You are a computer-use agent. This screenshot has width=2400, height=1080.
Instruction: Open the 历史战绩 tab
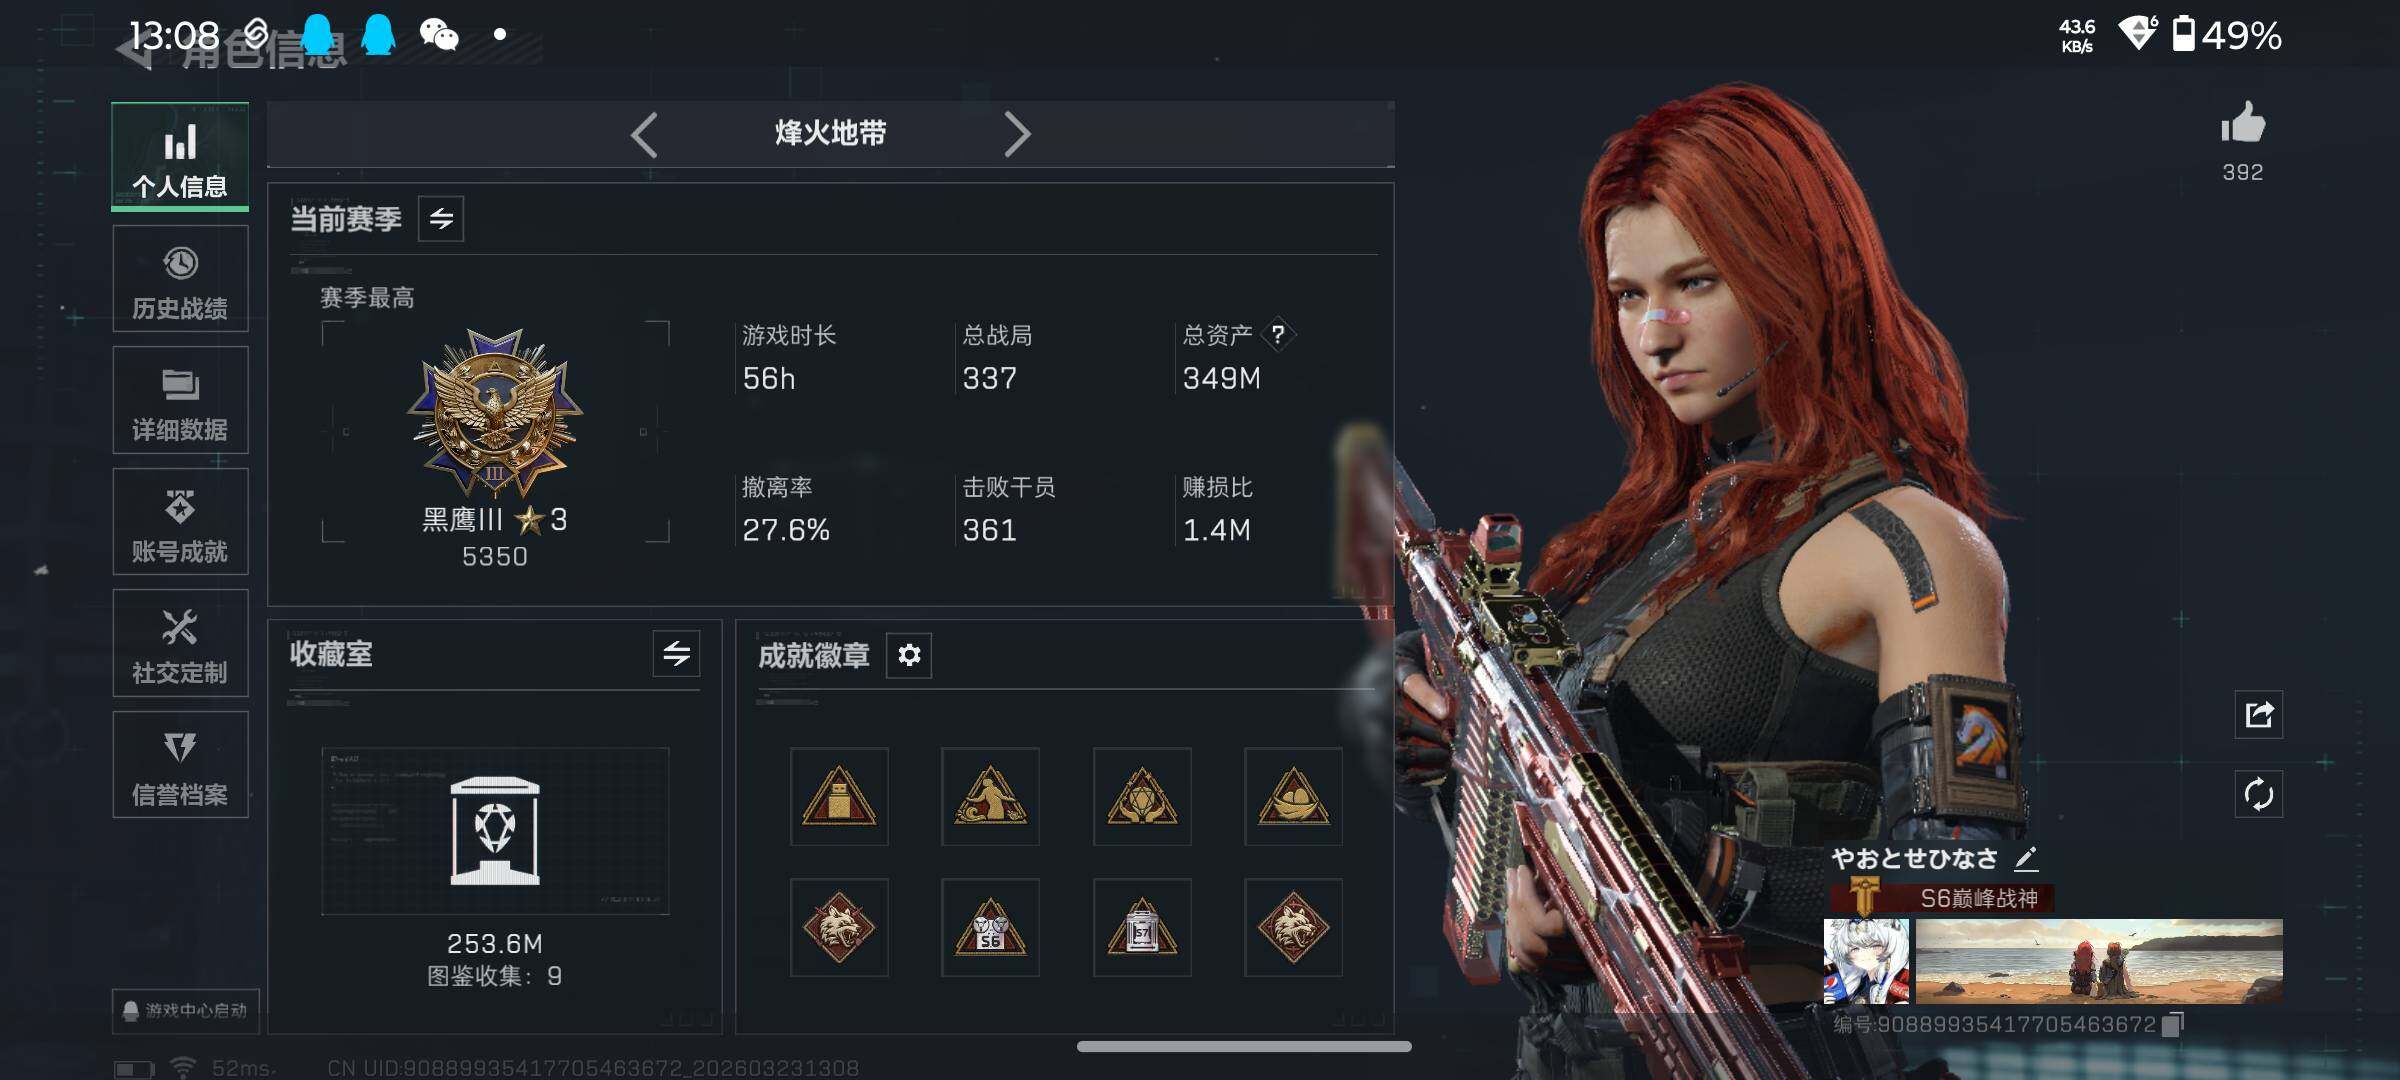(x=180, y=278)
